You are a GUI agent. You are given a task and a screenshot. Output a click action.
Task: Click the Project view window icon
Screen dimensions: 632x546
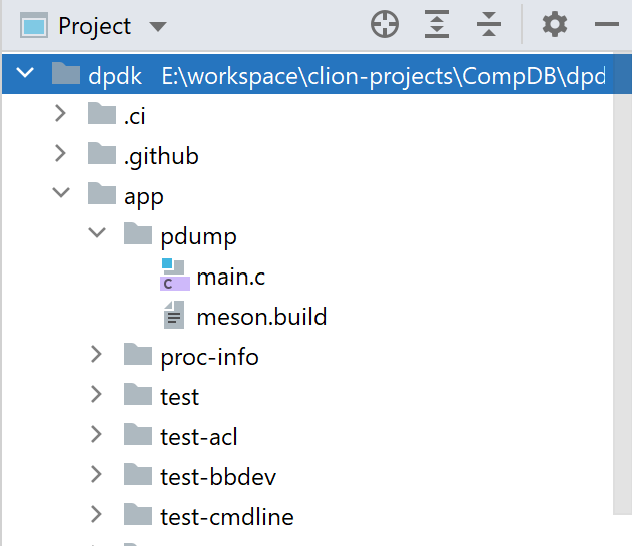pyautogui.click(x=34, y=25)
